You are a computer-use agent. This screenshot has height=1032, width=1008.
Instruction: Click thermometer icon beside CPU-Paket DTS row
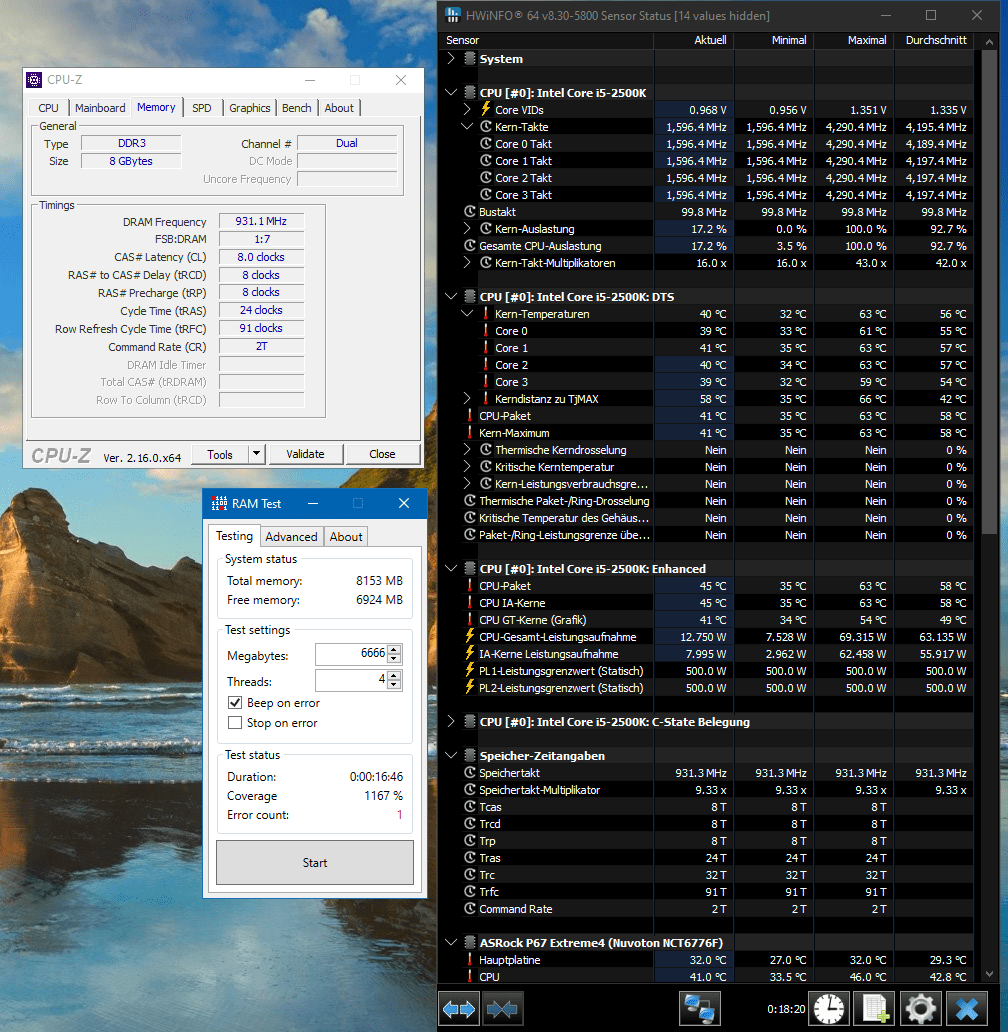(470, 415)
